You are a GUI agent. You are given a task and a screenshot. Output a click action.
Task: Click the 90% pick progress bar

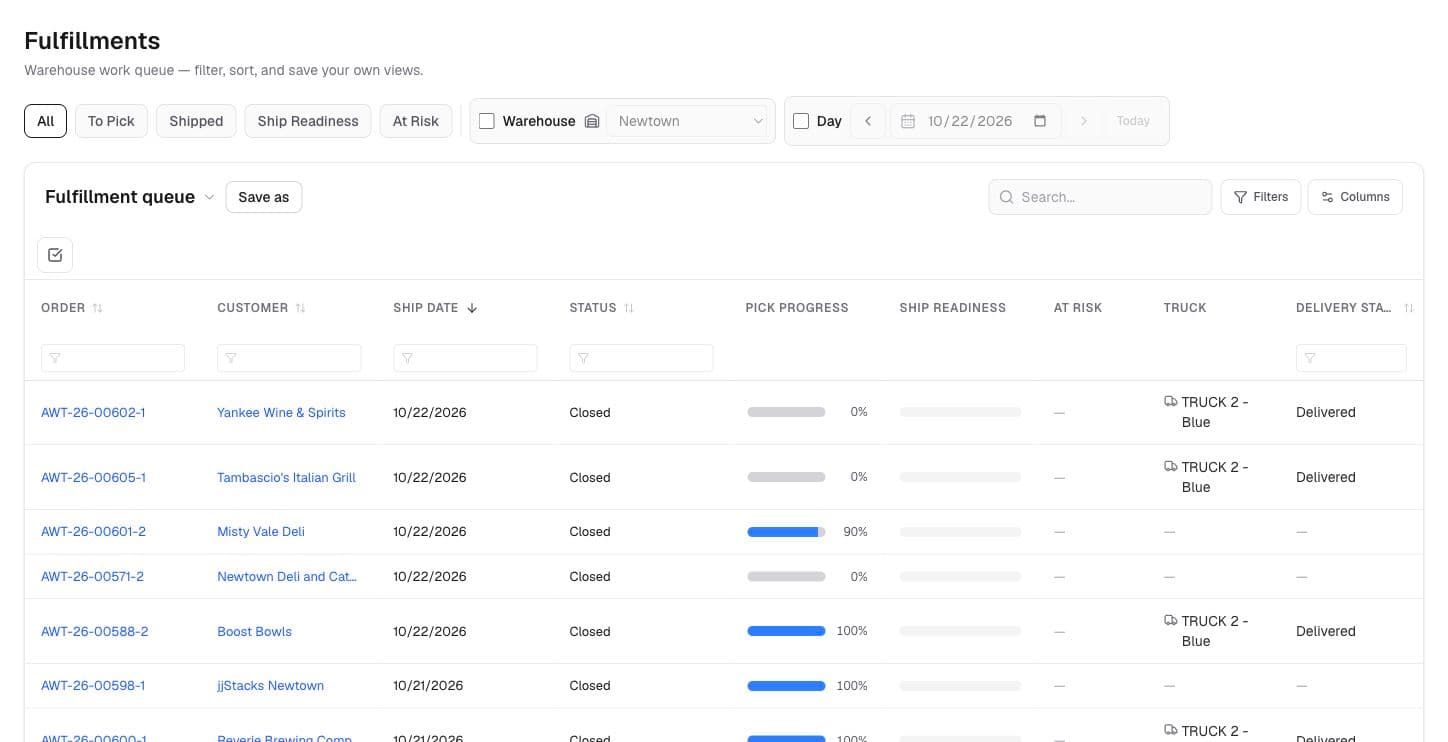point(786,532)
